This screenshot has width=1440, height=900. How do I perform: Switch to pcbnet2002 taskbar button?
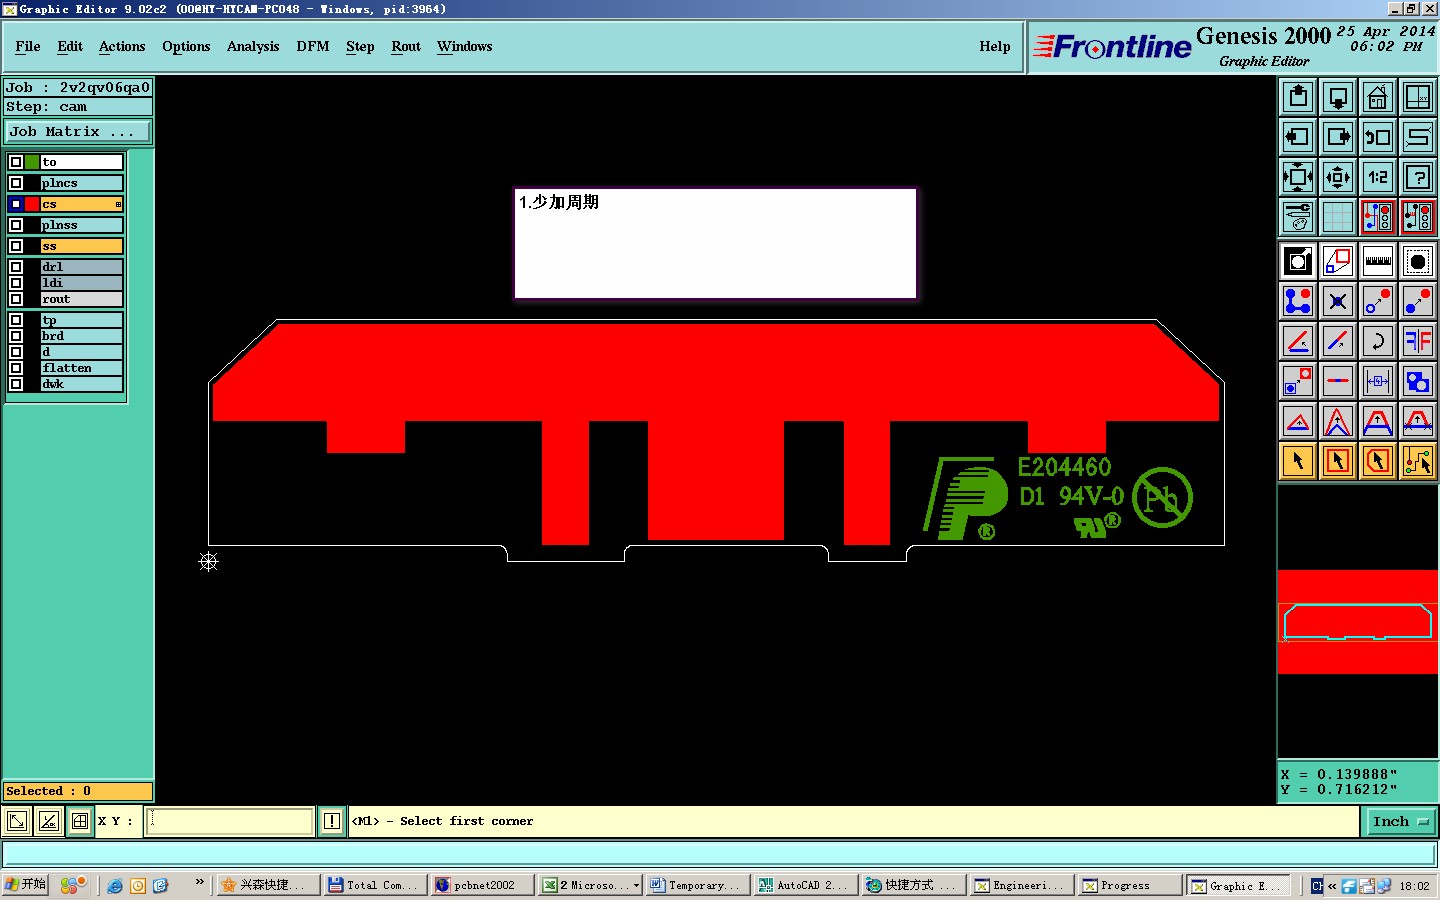tap(484, 885)
